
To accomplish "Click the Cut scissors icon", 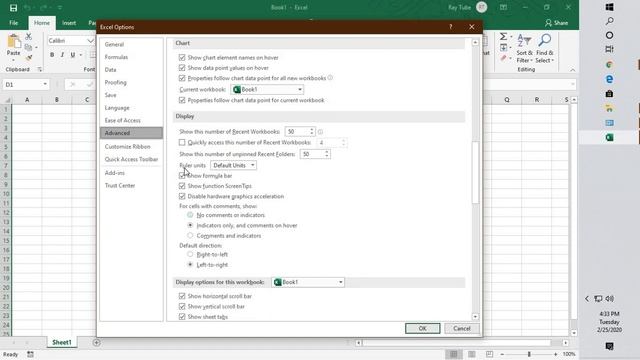I will [28, 37].
